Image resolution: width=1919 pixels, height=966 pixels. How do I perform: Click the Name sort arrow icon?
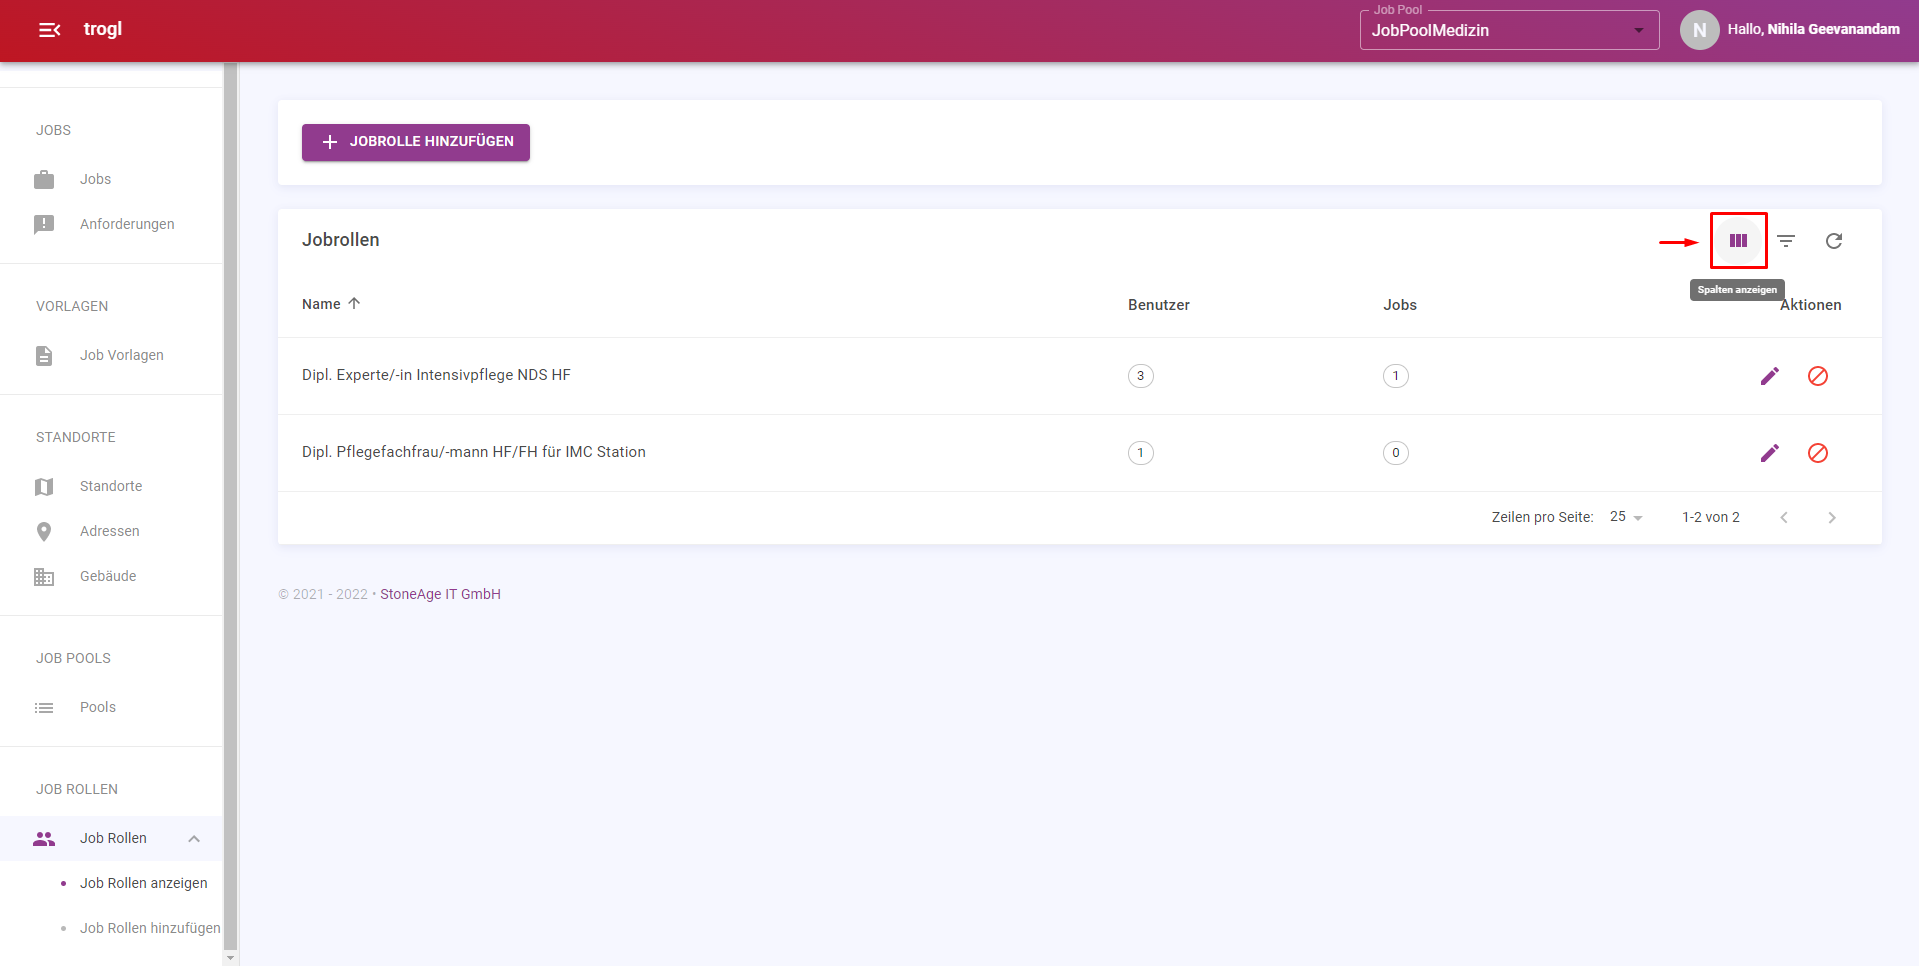[354, 303]
